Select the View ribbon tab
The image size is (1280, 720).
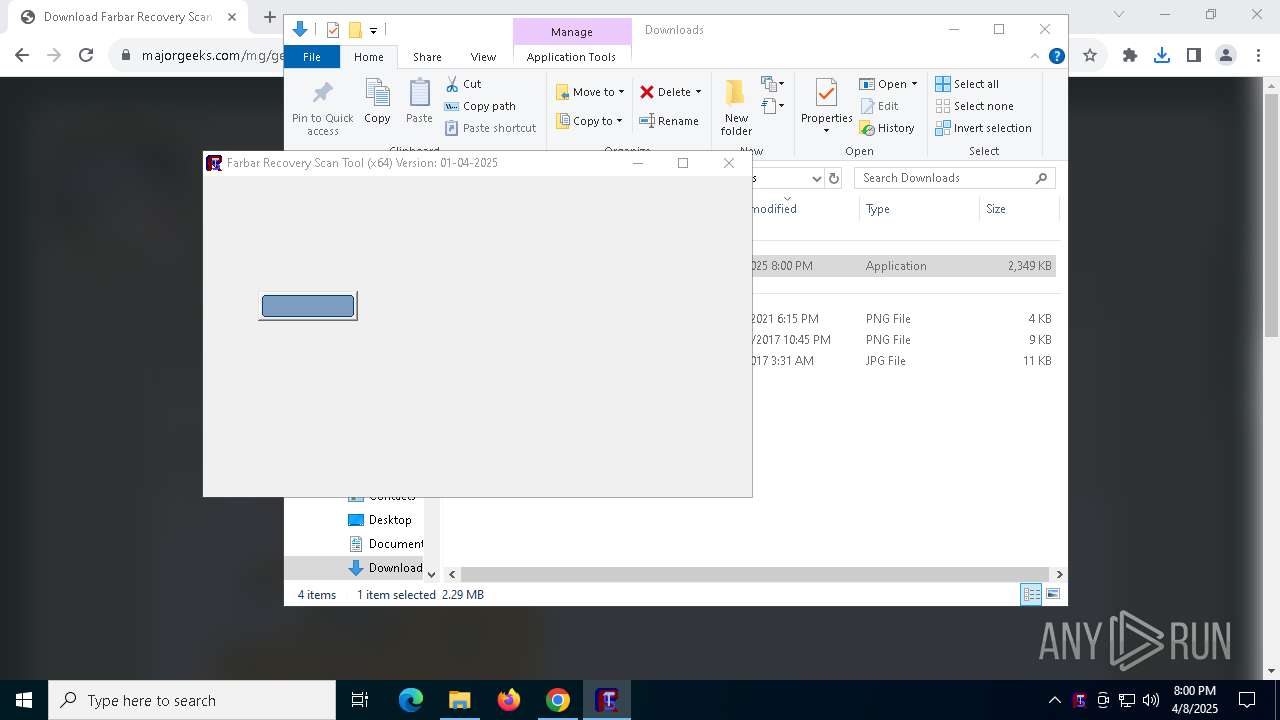tap(483, 57)
